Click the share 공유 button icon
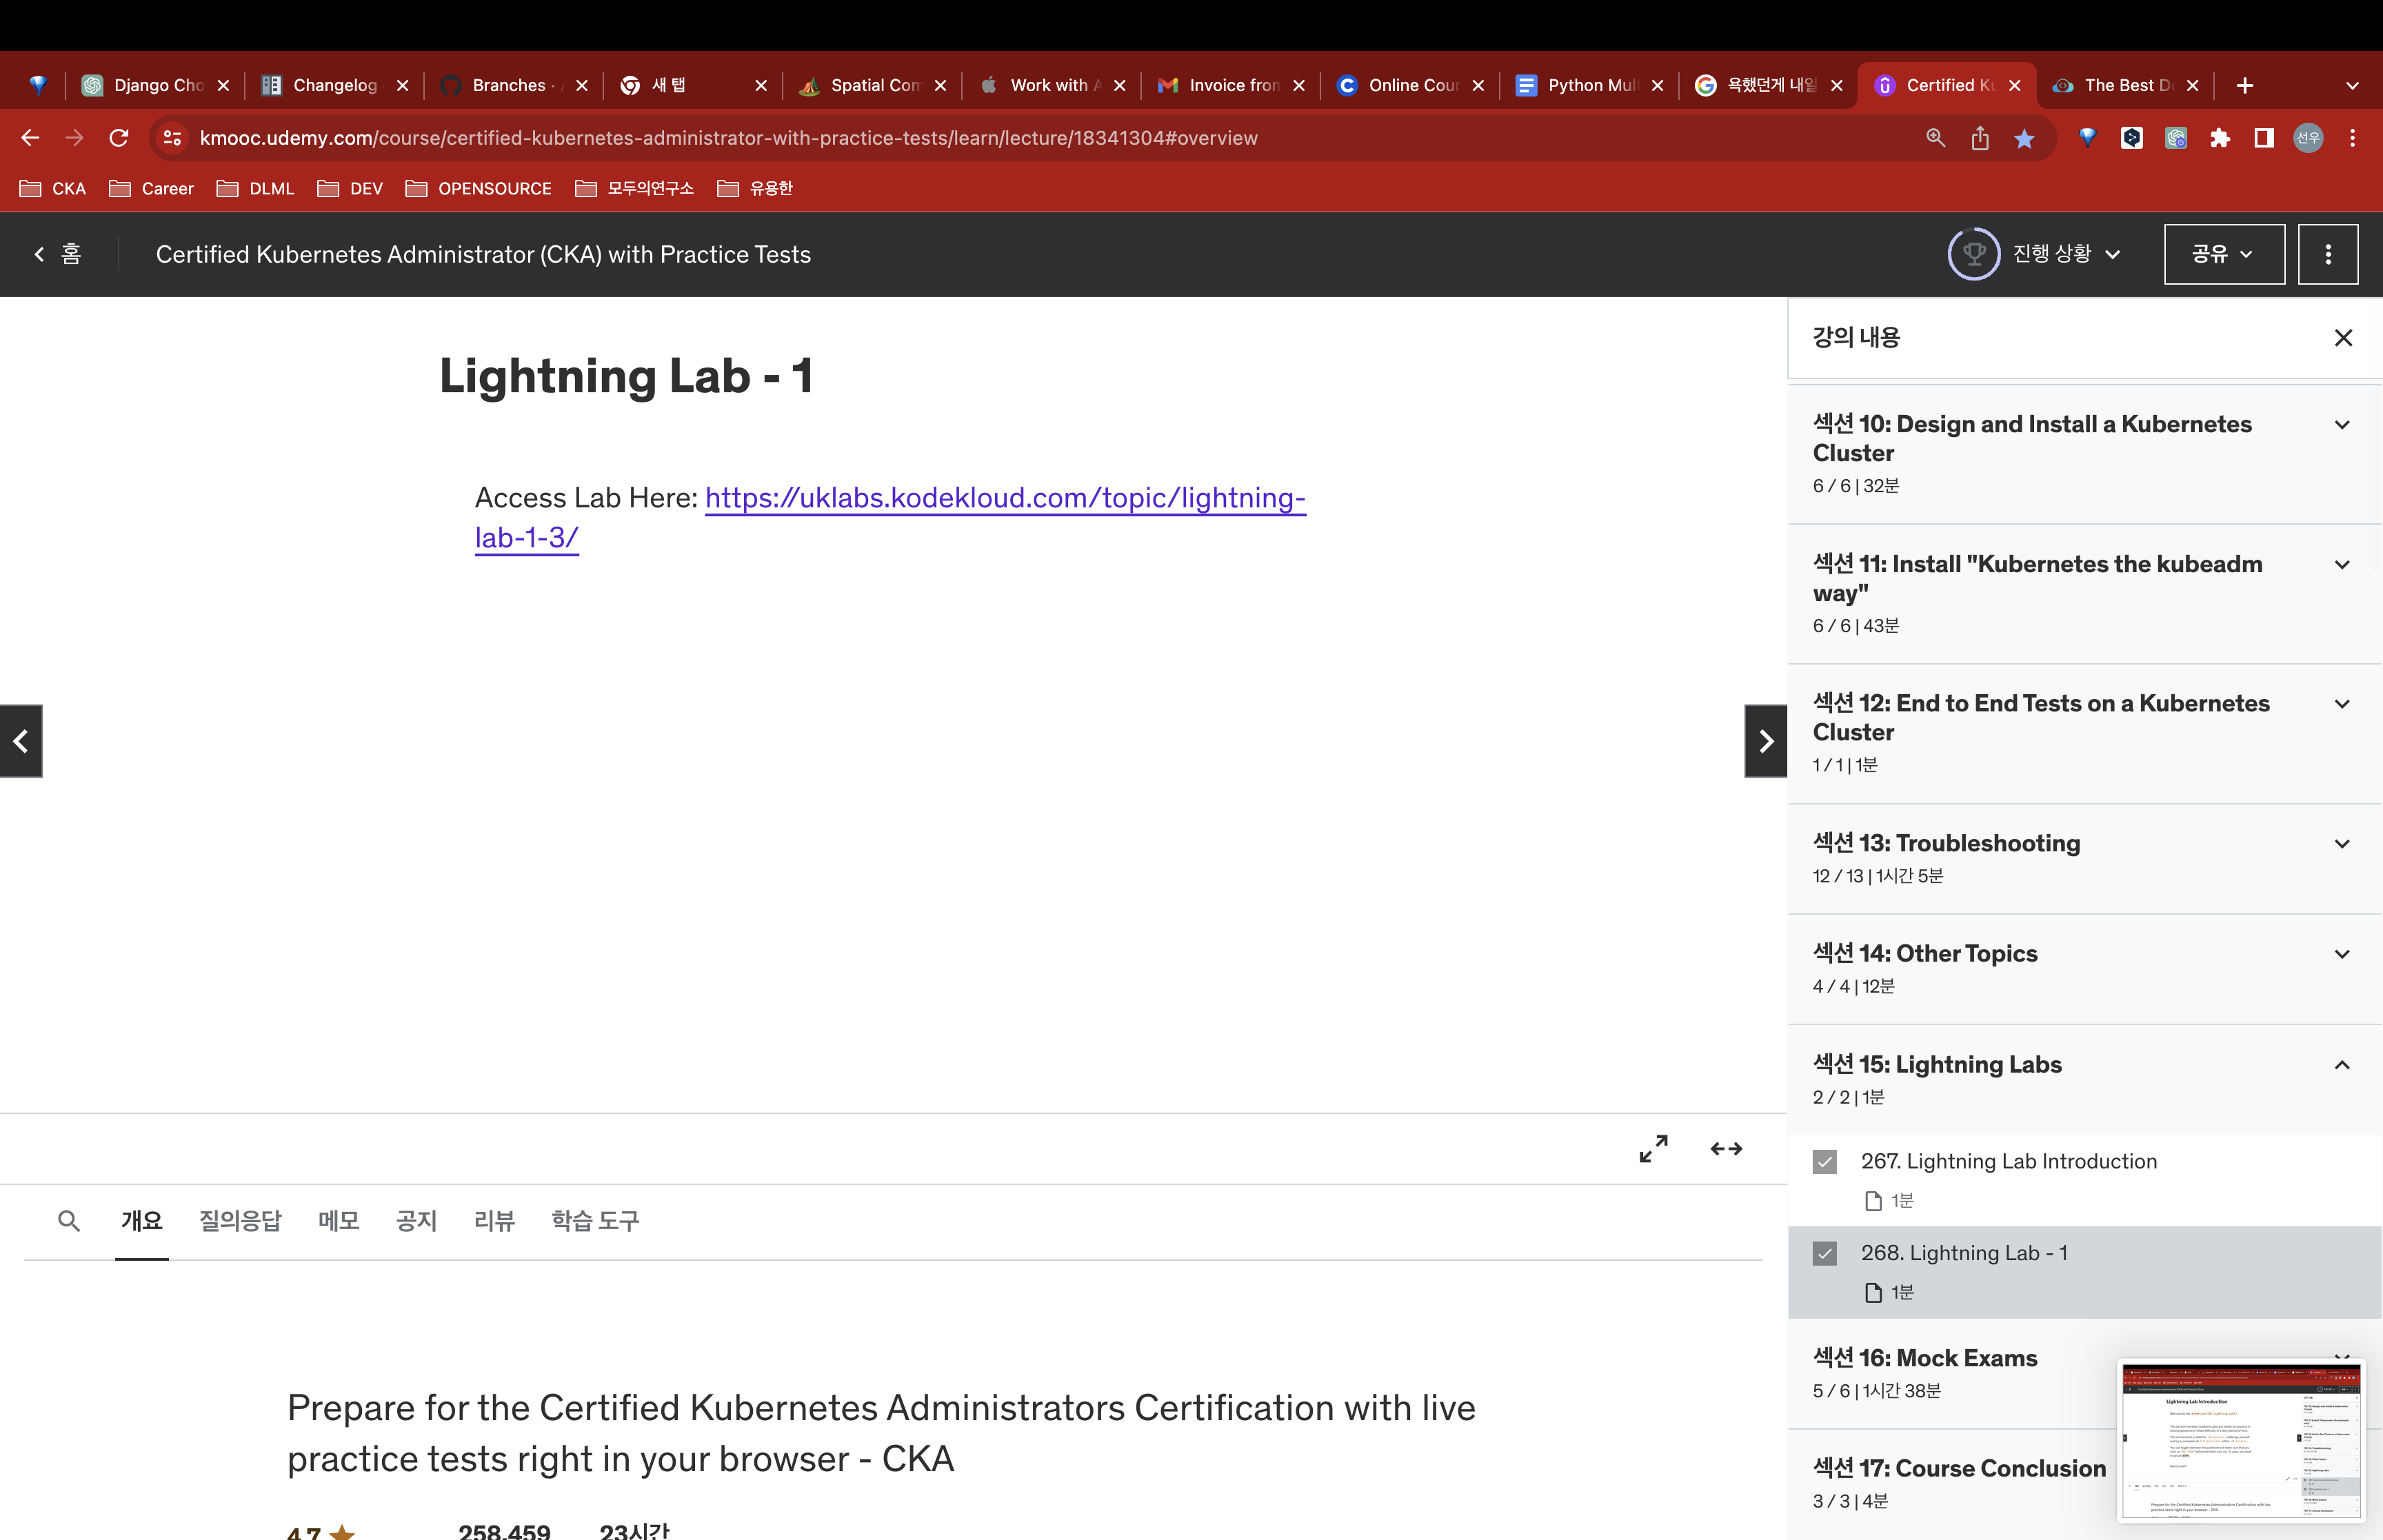 click(2222, 254)
